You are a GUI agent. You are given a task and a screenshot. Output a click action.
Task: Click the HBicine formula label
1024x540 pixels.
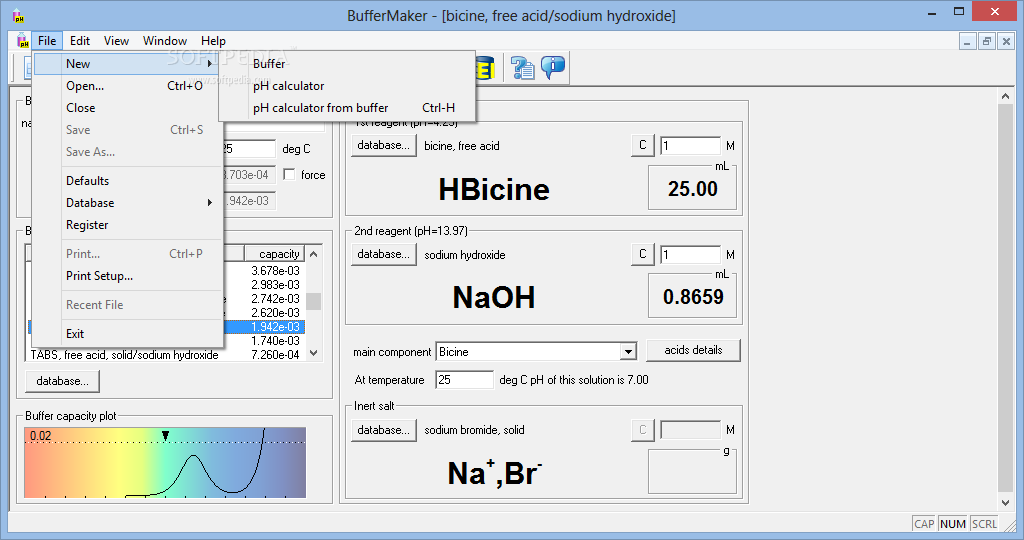click(494, 189)
